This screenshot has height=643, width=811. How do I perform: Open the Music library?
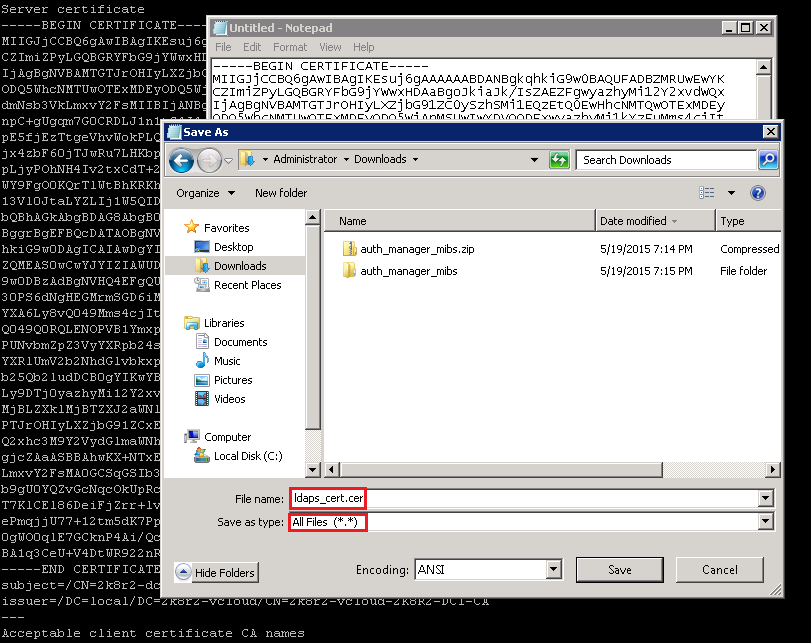pos(227,361)
